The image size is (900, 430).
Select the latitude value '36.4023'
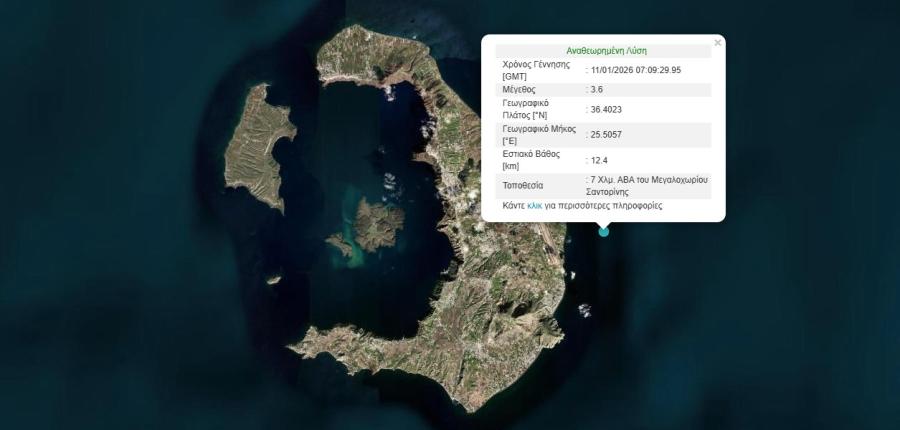(x=606, y=109)
